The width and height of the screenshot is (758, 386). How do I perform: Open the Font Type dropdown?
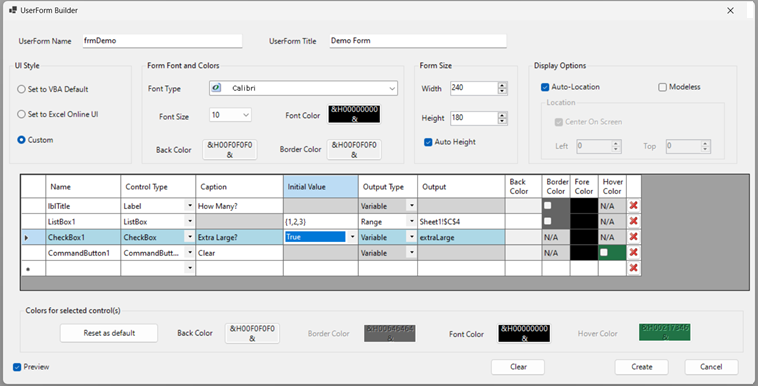(392, 89)
